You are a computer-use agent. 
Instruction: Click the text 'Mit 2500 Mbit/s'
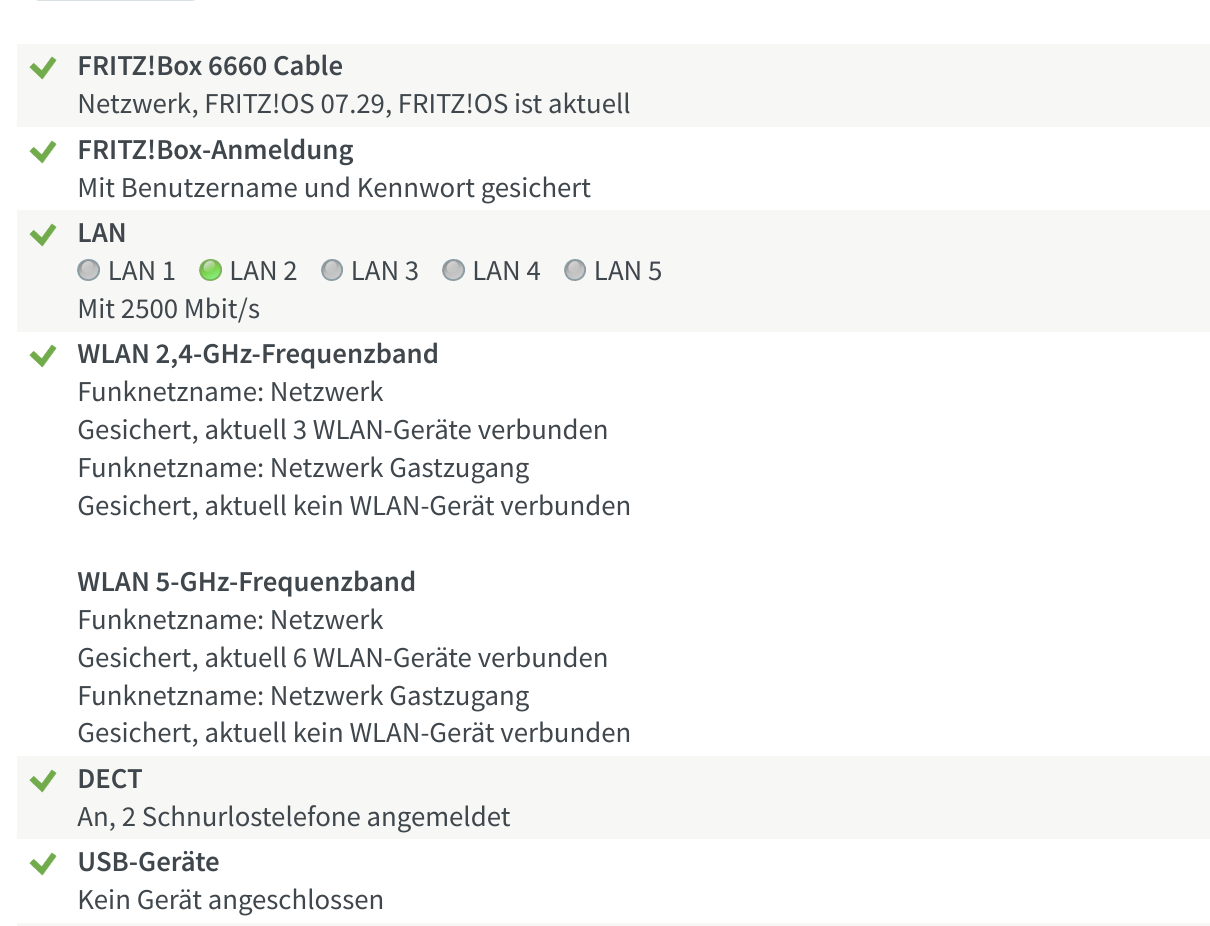168,309
